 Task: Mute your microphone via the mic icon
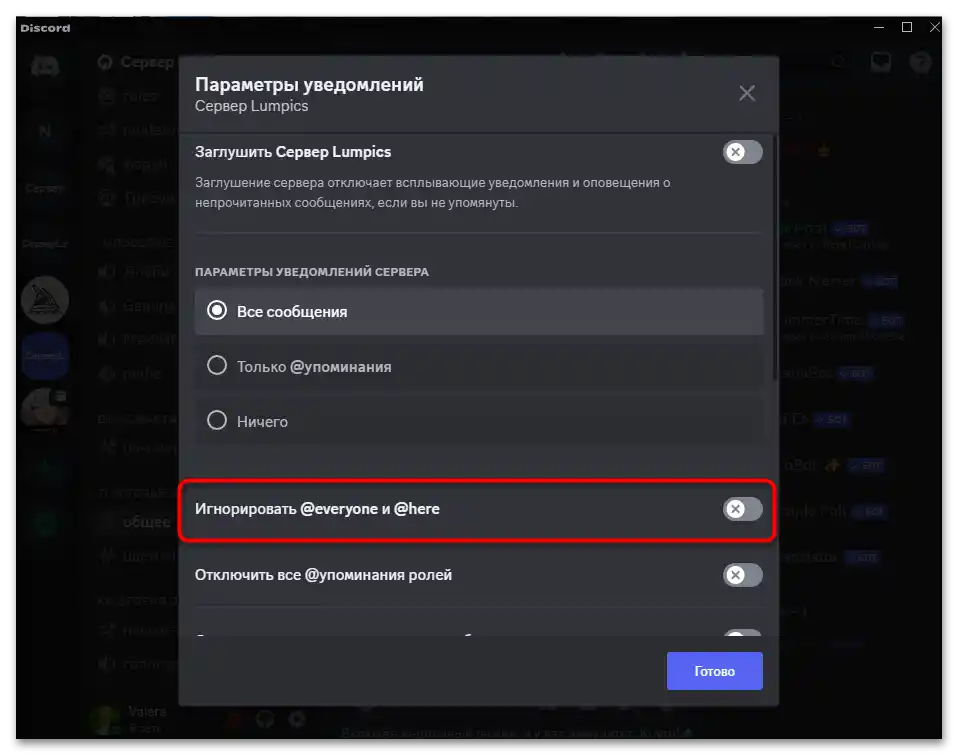232,719
